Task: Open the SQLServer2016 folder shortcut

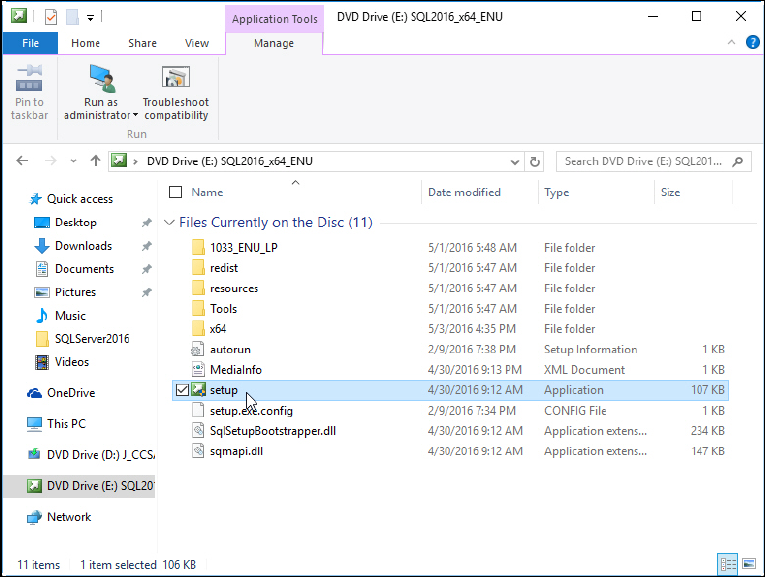Action: coord(92,338)
